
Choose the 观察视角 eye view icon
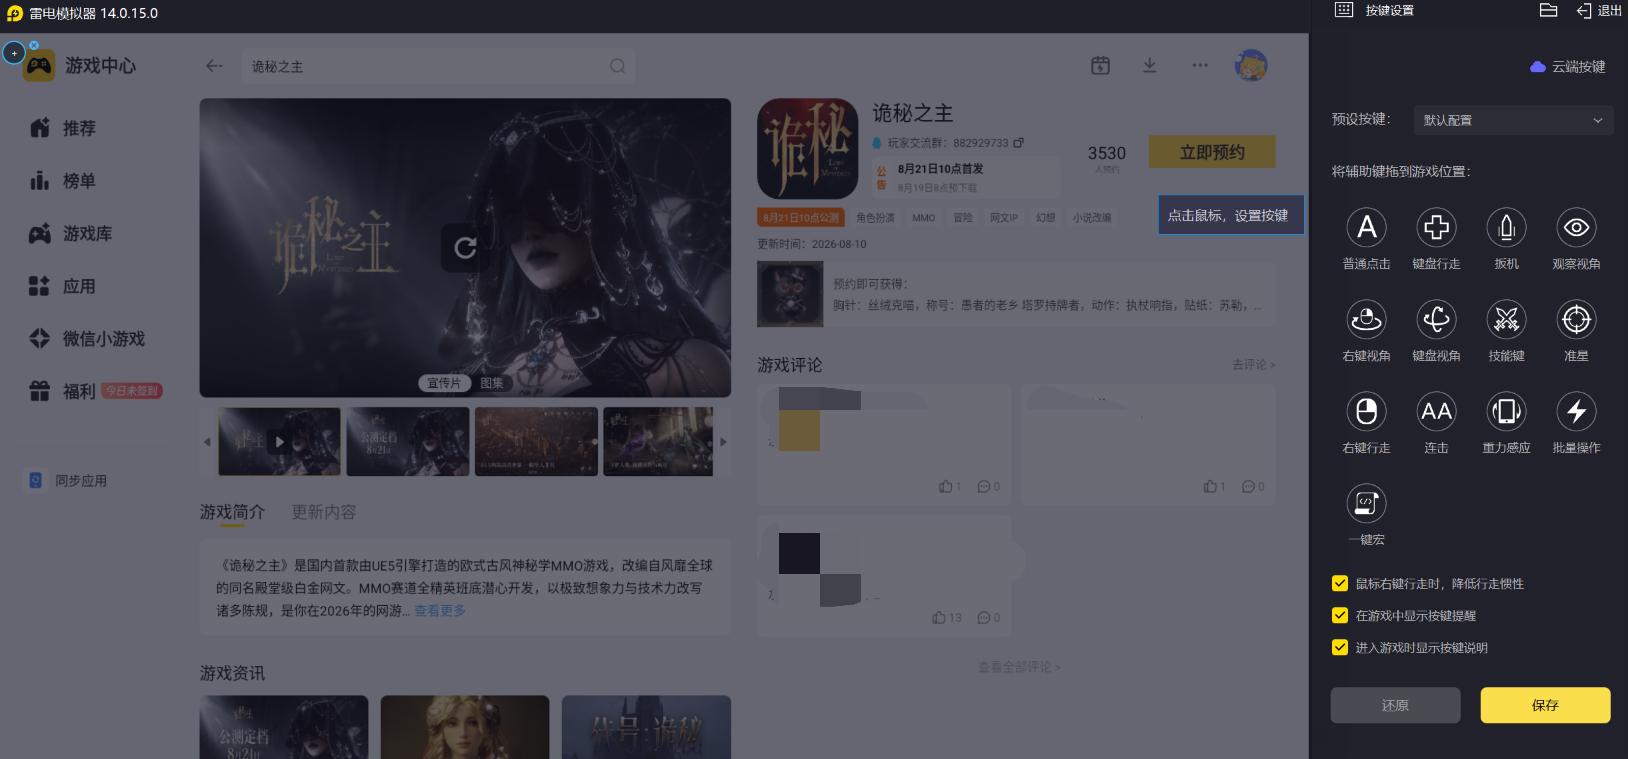[x=1576, y=228]
